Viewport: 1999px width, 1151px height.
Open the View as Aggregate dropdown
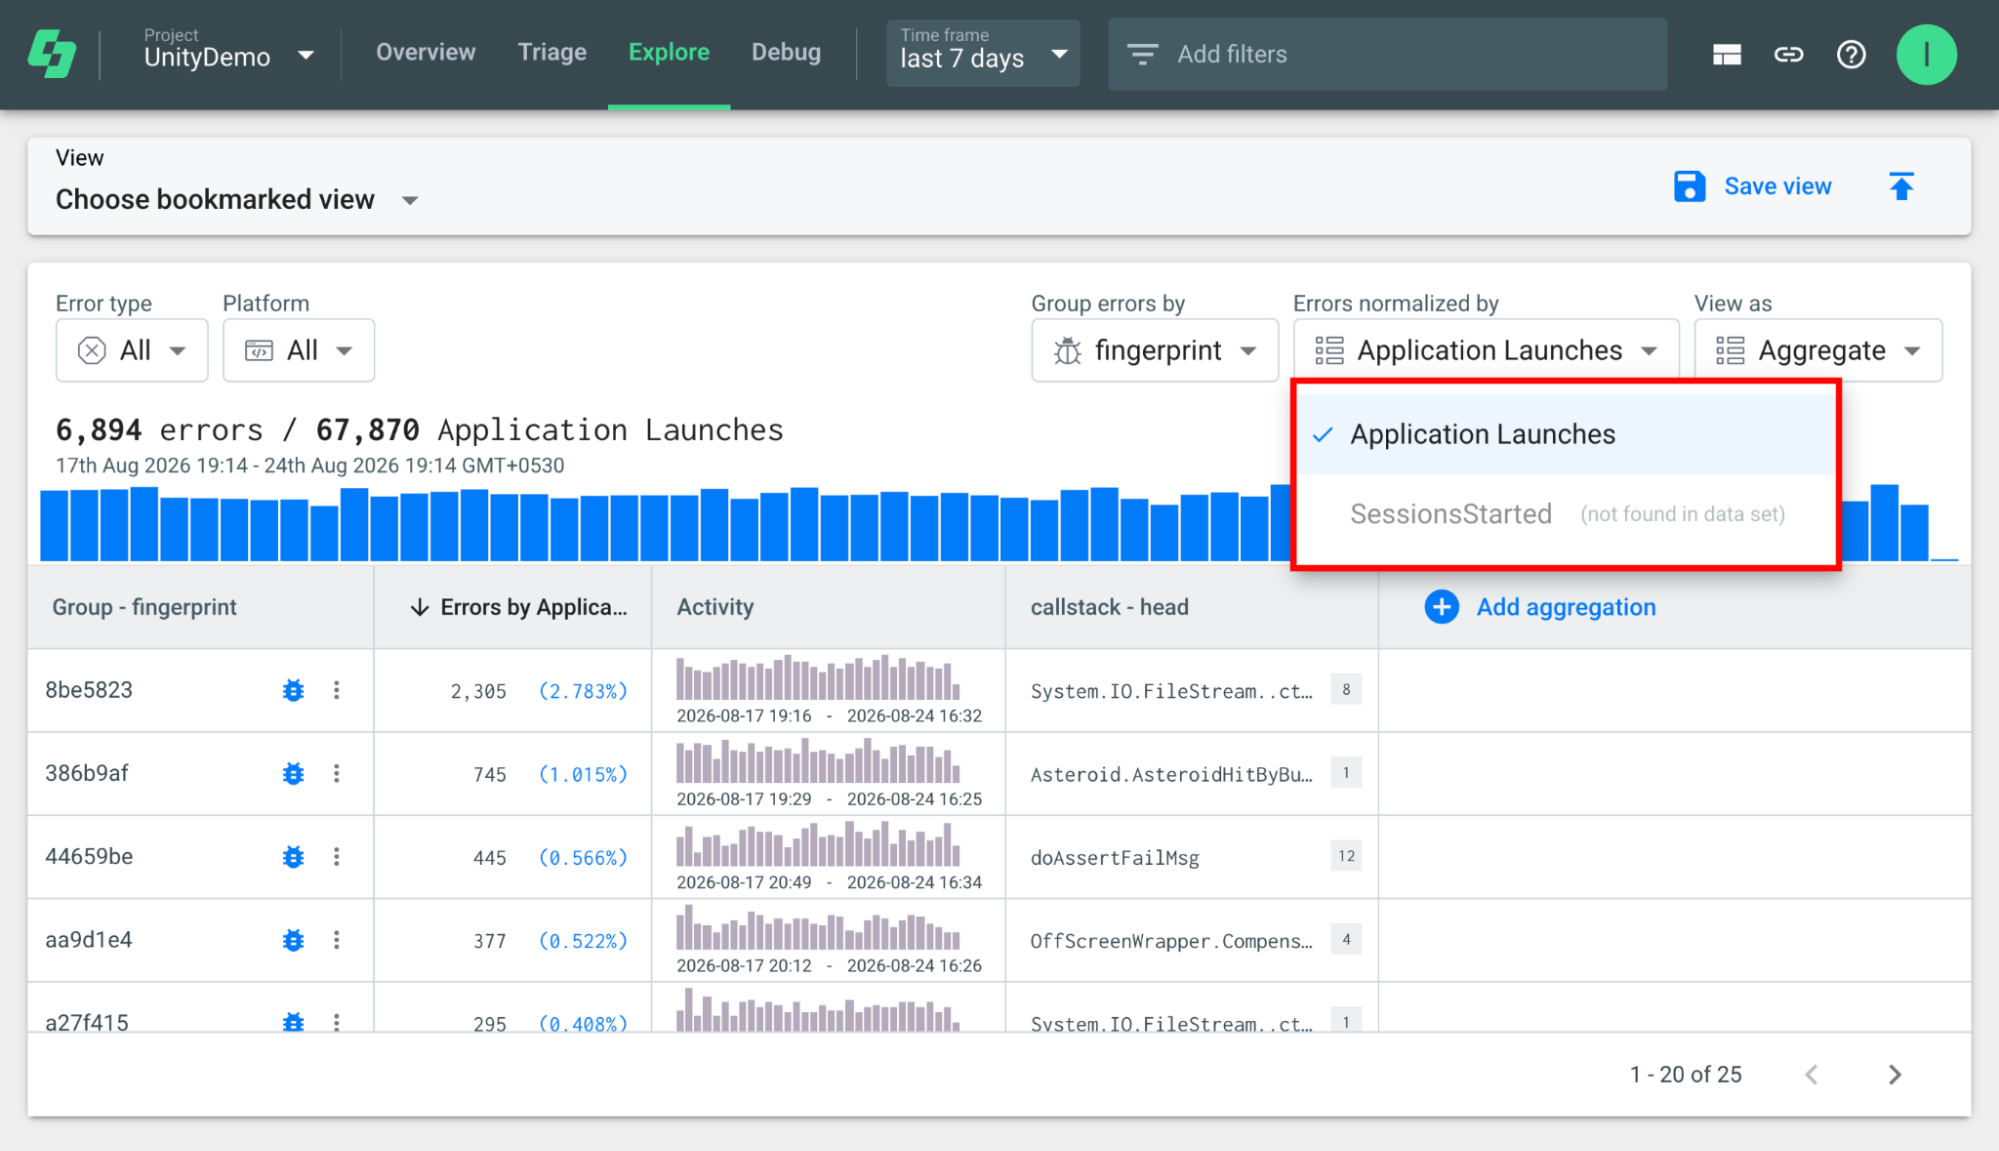pos(1818,350)
